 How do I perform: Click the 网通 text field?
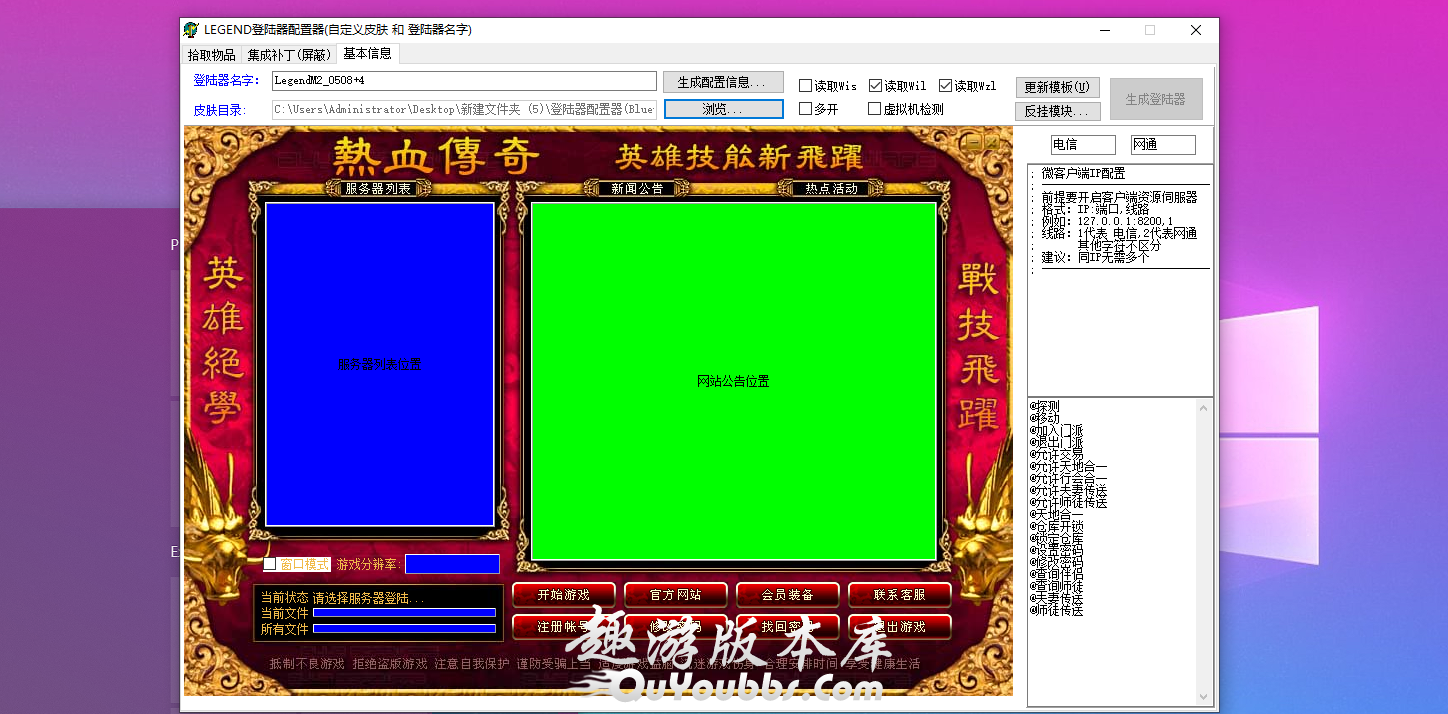coord(1163,145)
